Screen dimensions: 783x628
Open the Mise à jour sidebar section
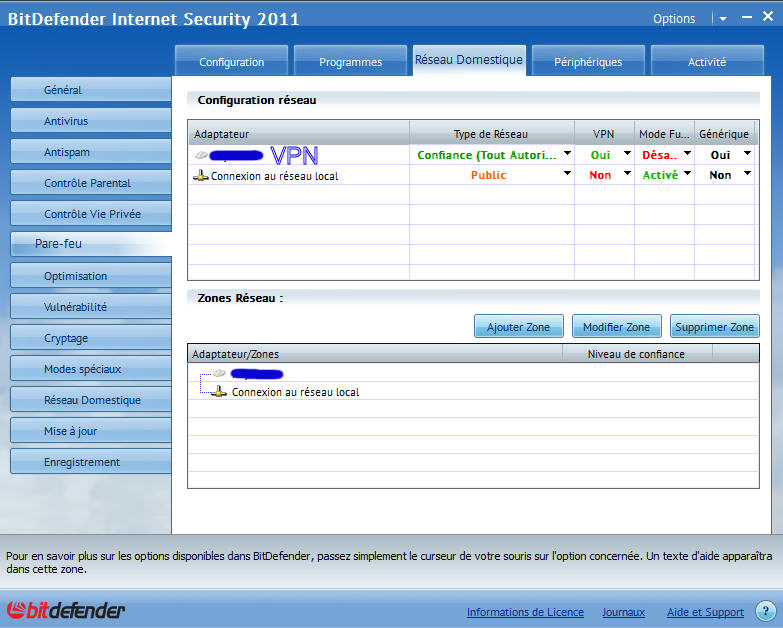(91, 430)
